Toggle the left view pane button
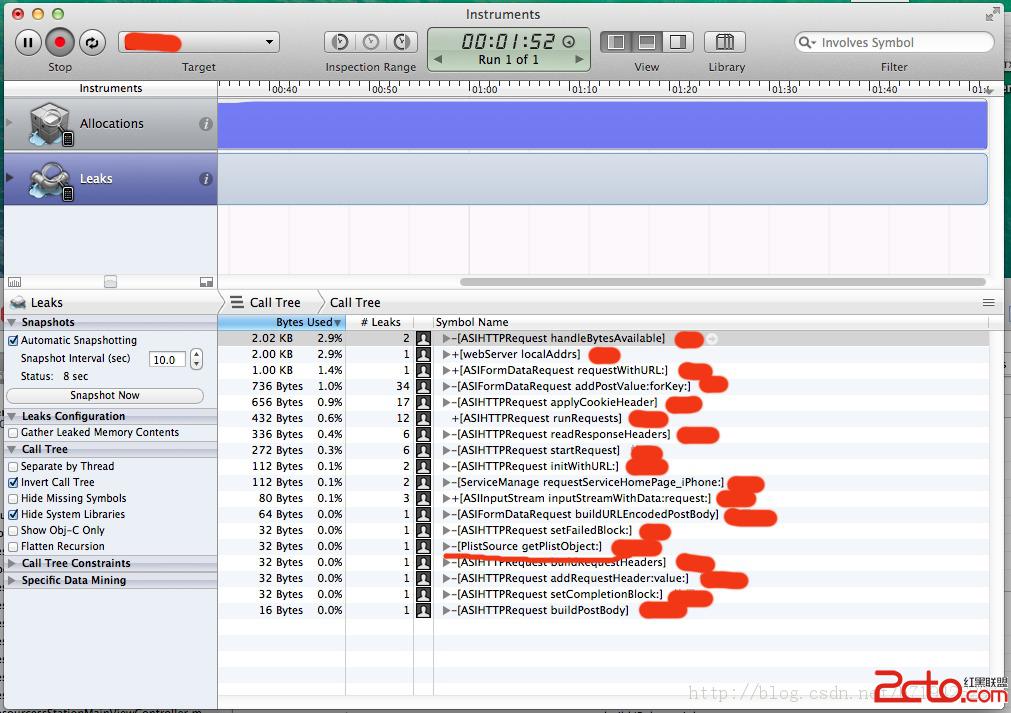The image size is (1011, 713). coord(616,42)
